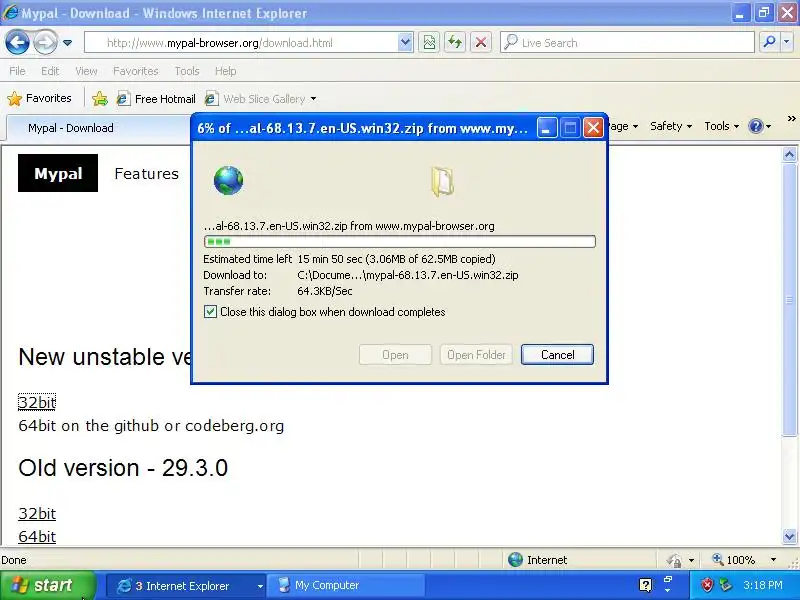
Task: Open the search provider dropdown arrow
Action: (787, 43)
